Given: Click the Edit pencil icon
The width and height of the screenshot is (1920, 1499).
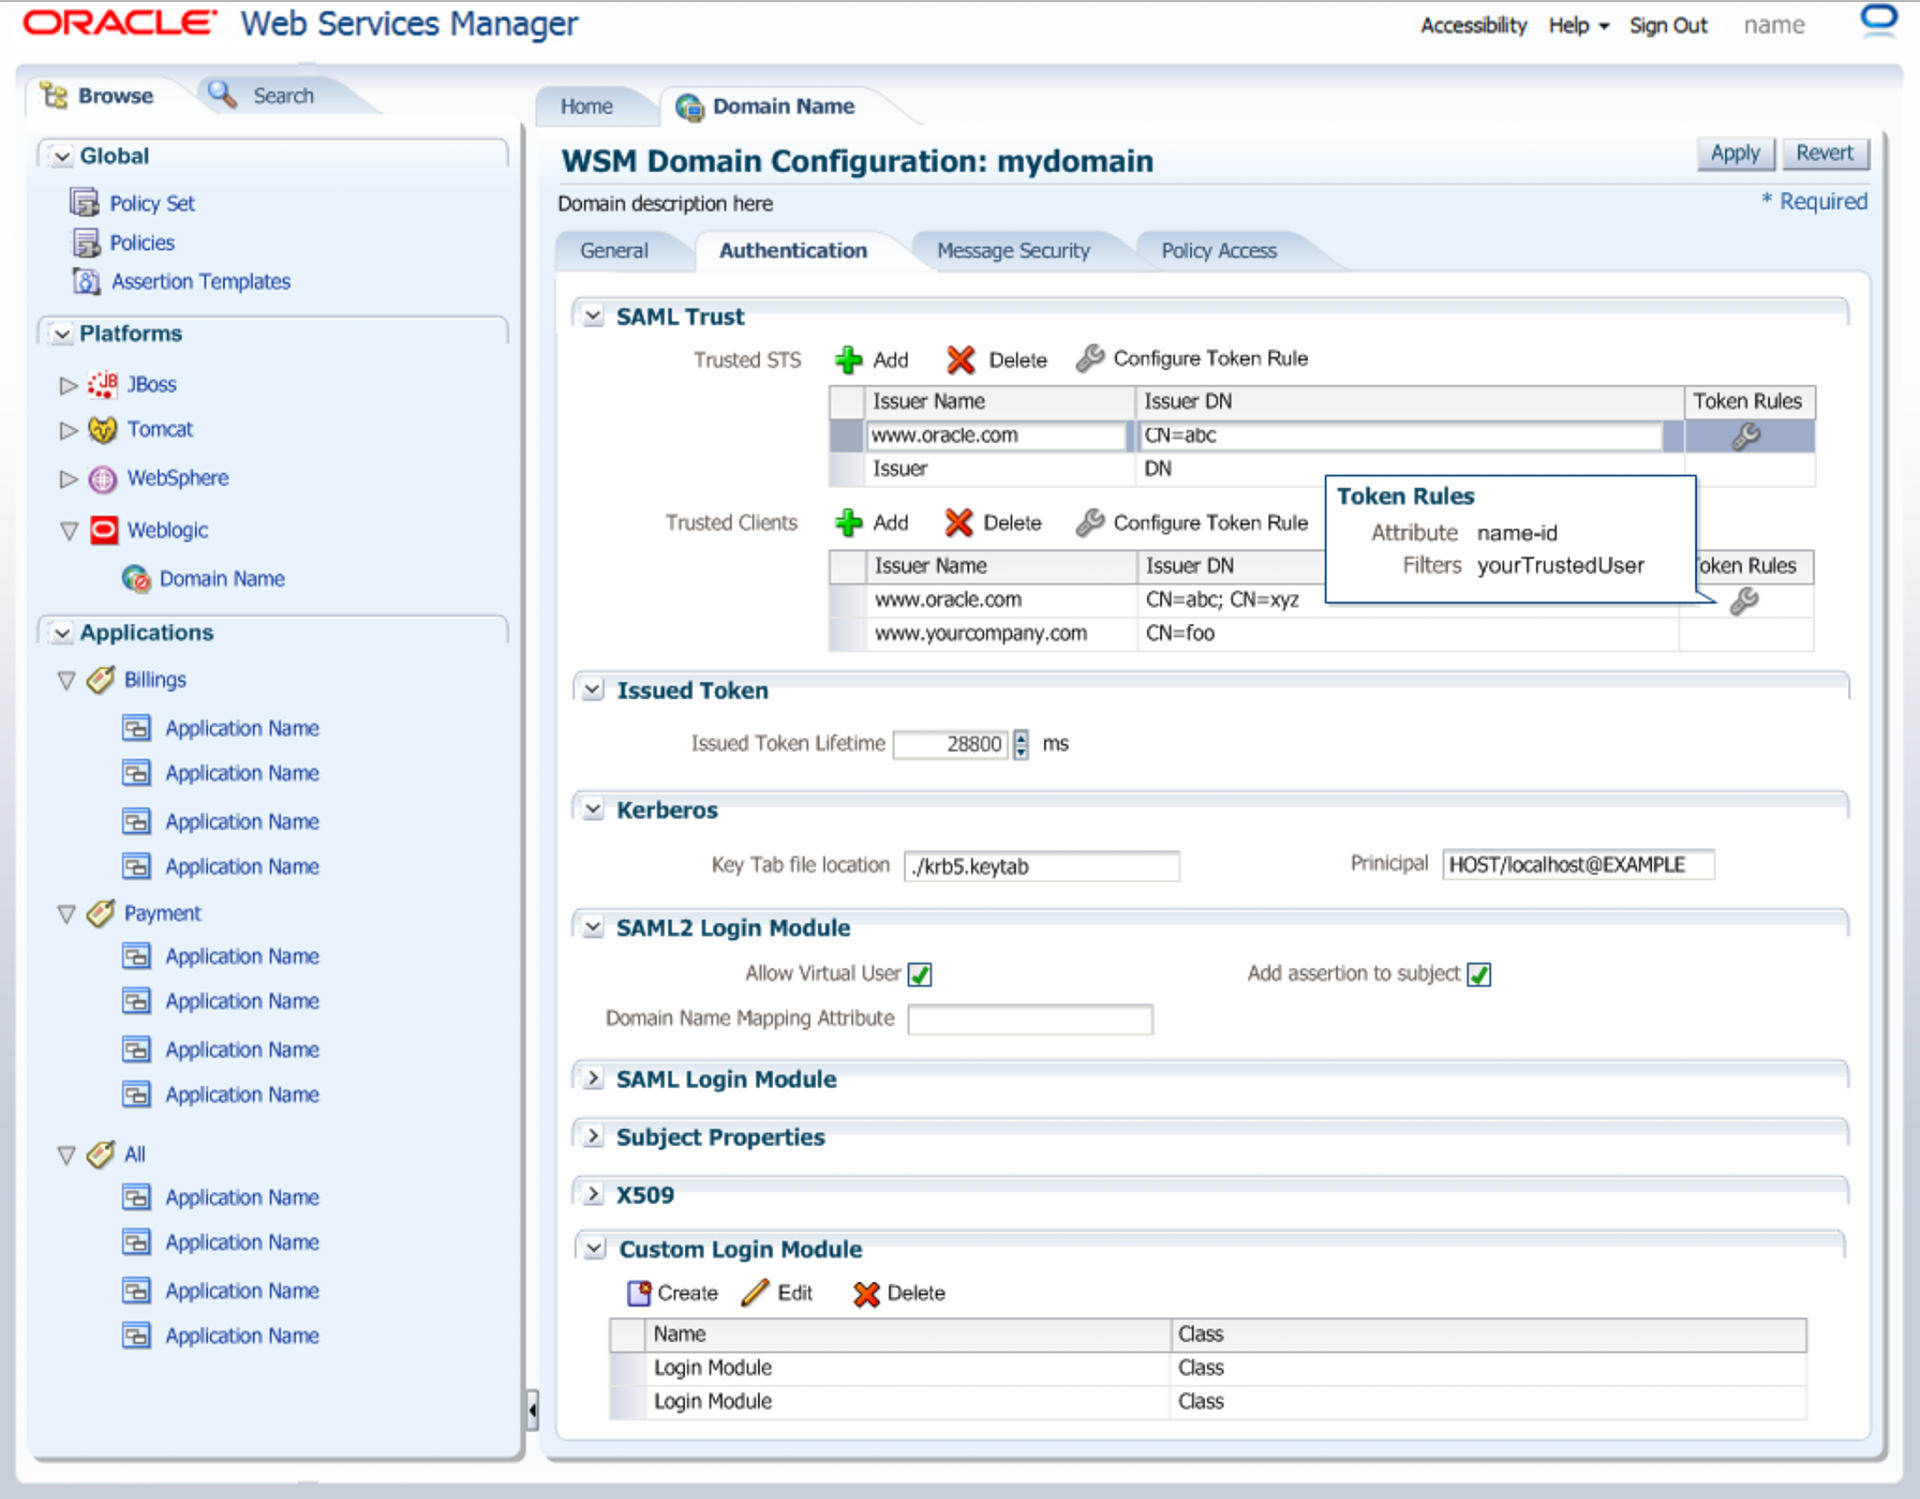Looking at the screenshot, I should point(755,1292).
